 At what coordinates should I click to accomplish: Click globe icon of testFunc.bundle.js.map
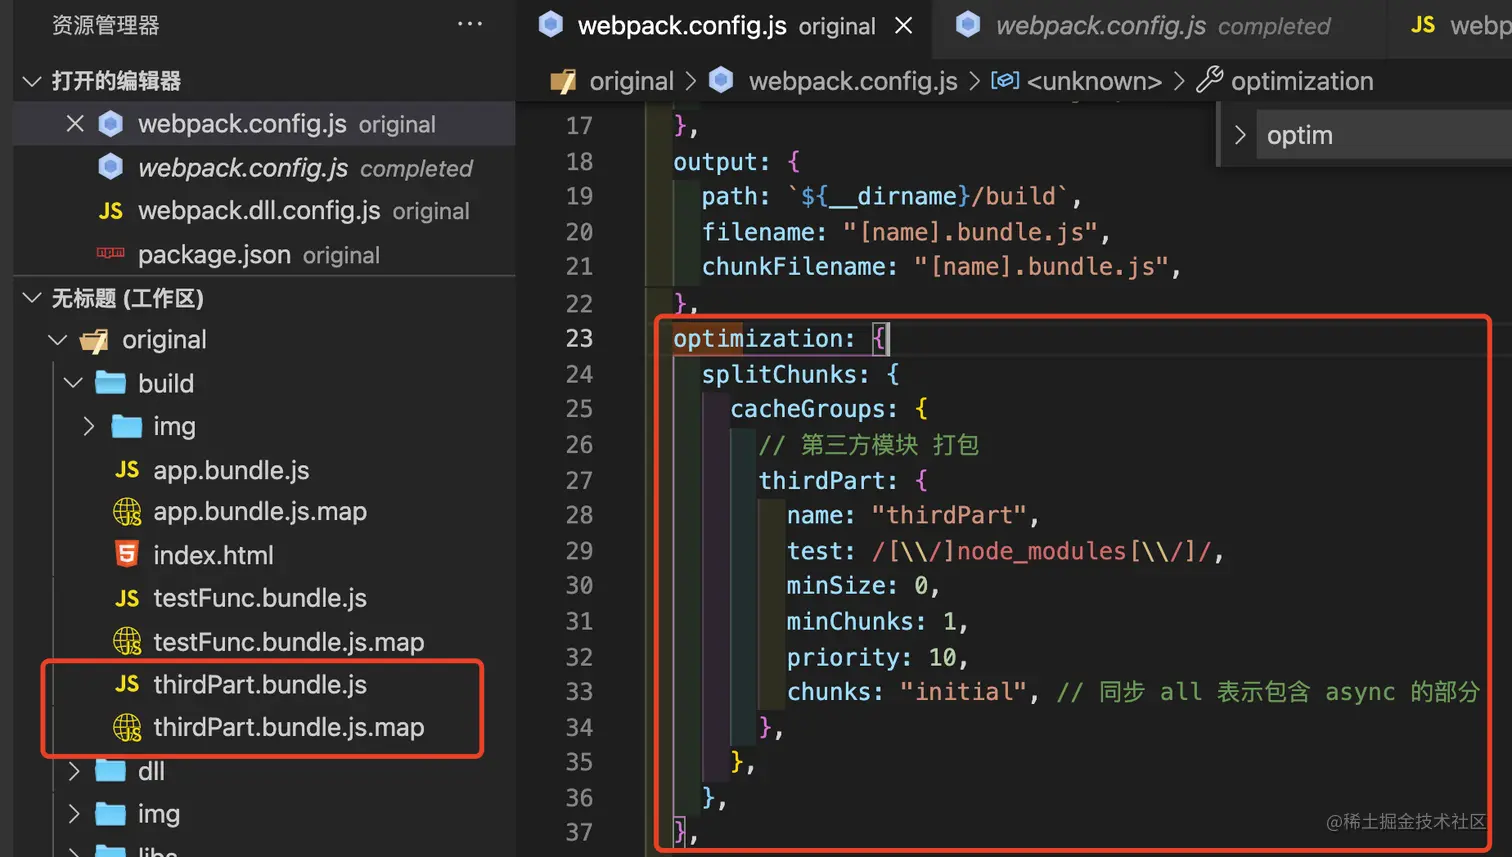pos(126,641)
